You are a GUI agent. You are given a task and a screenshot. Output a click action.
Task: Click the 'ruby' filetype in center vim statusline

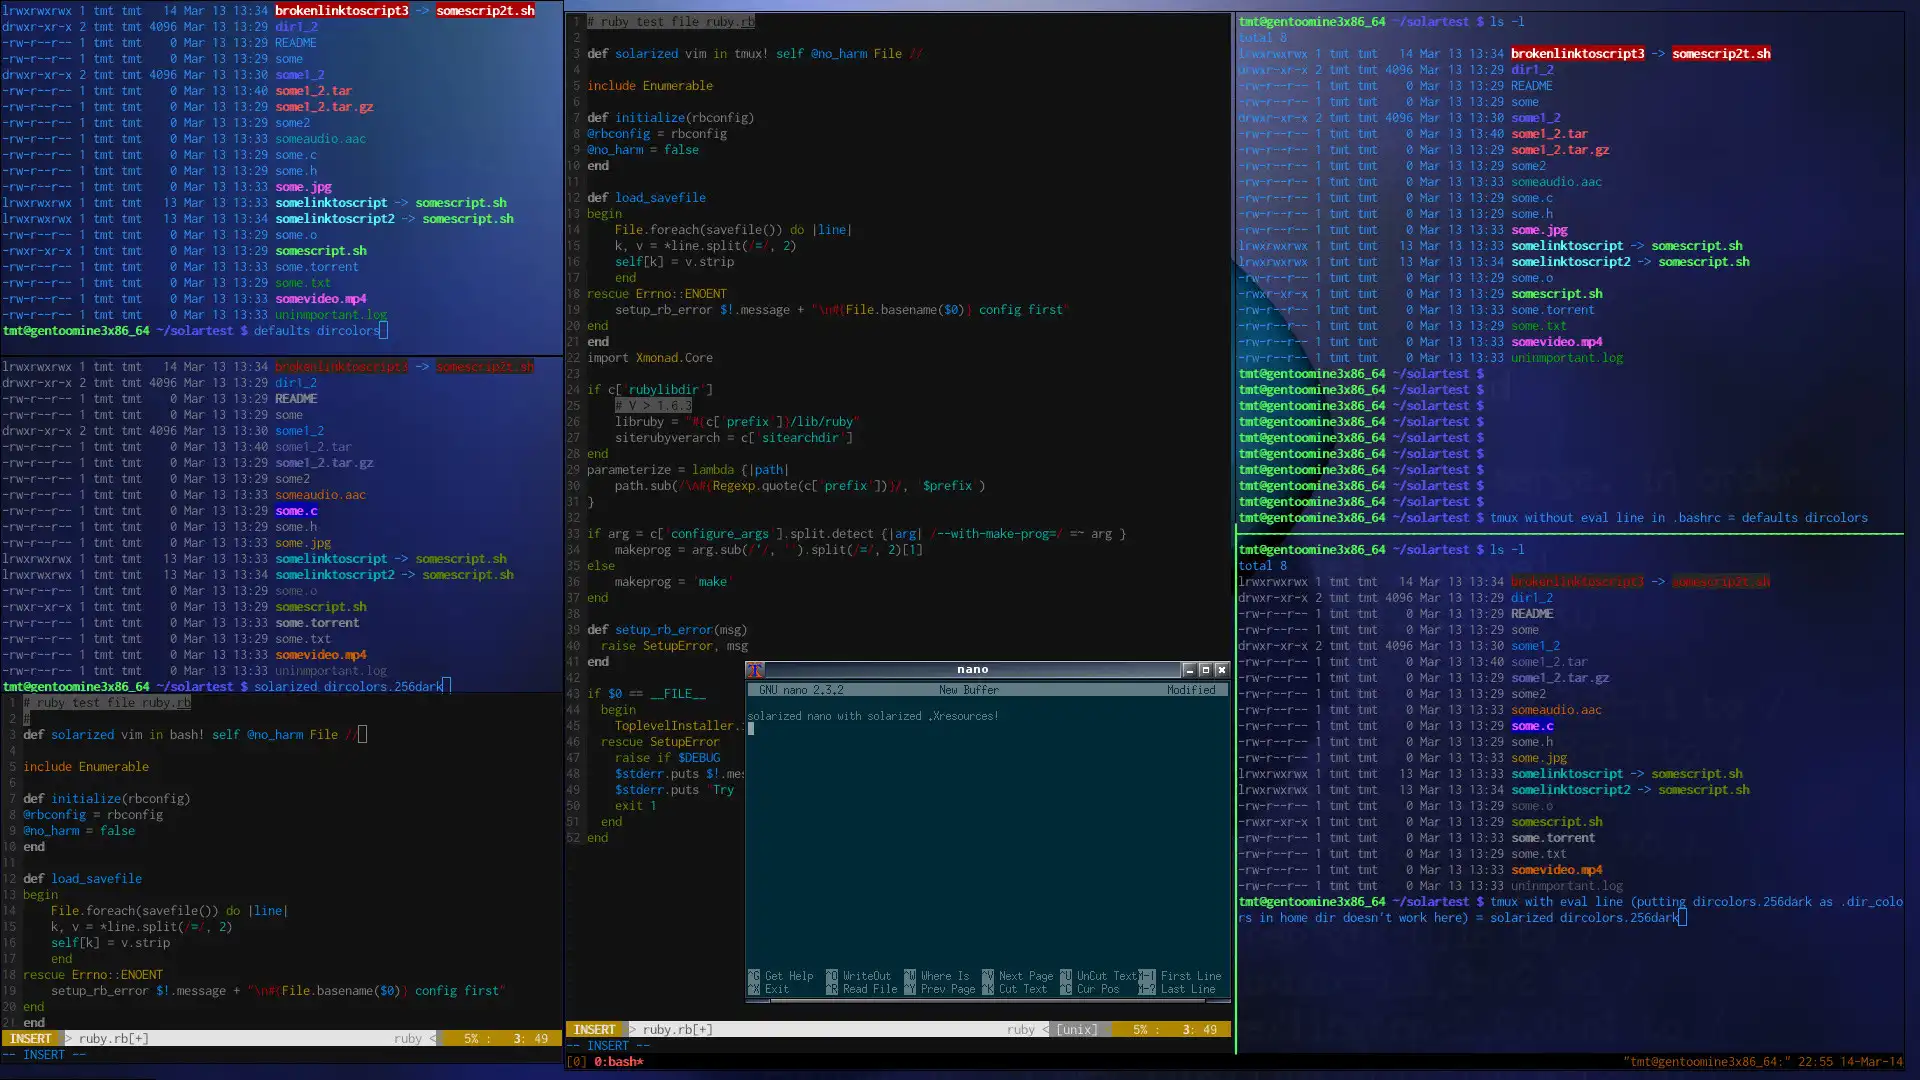[1021, 1030]
